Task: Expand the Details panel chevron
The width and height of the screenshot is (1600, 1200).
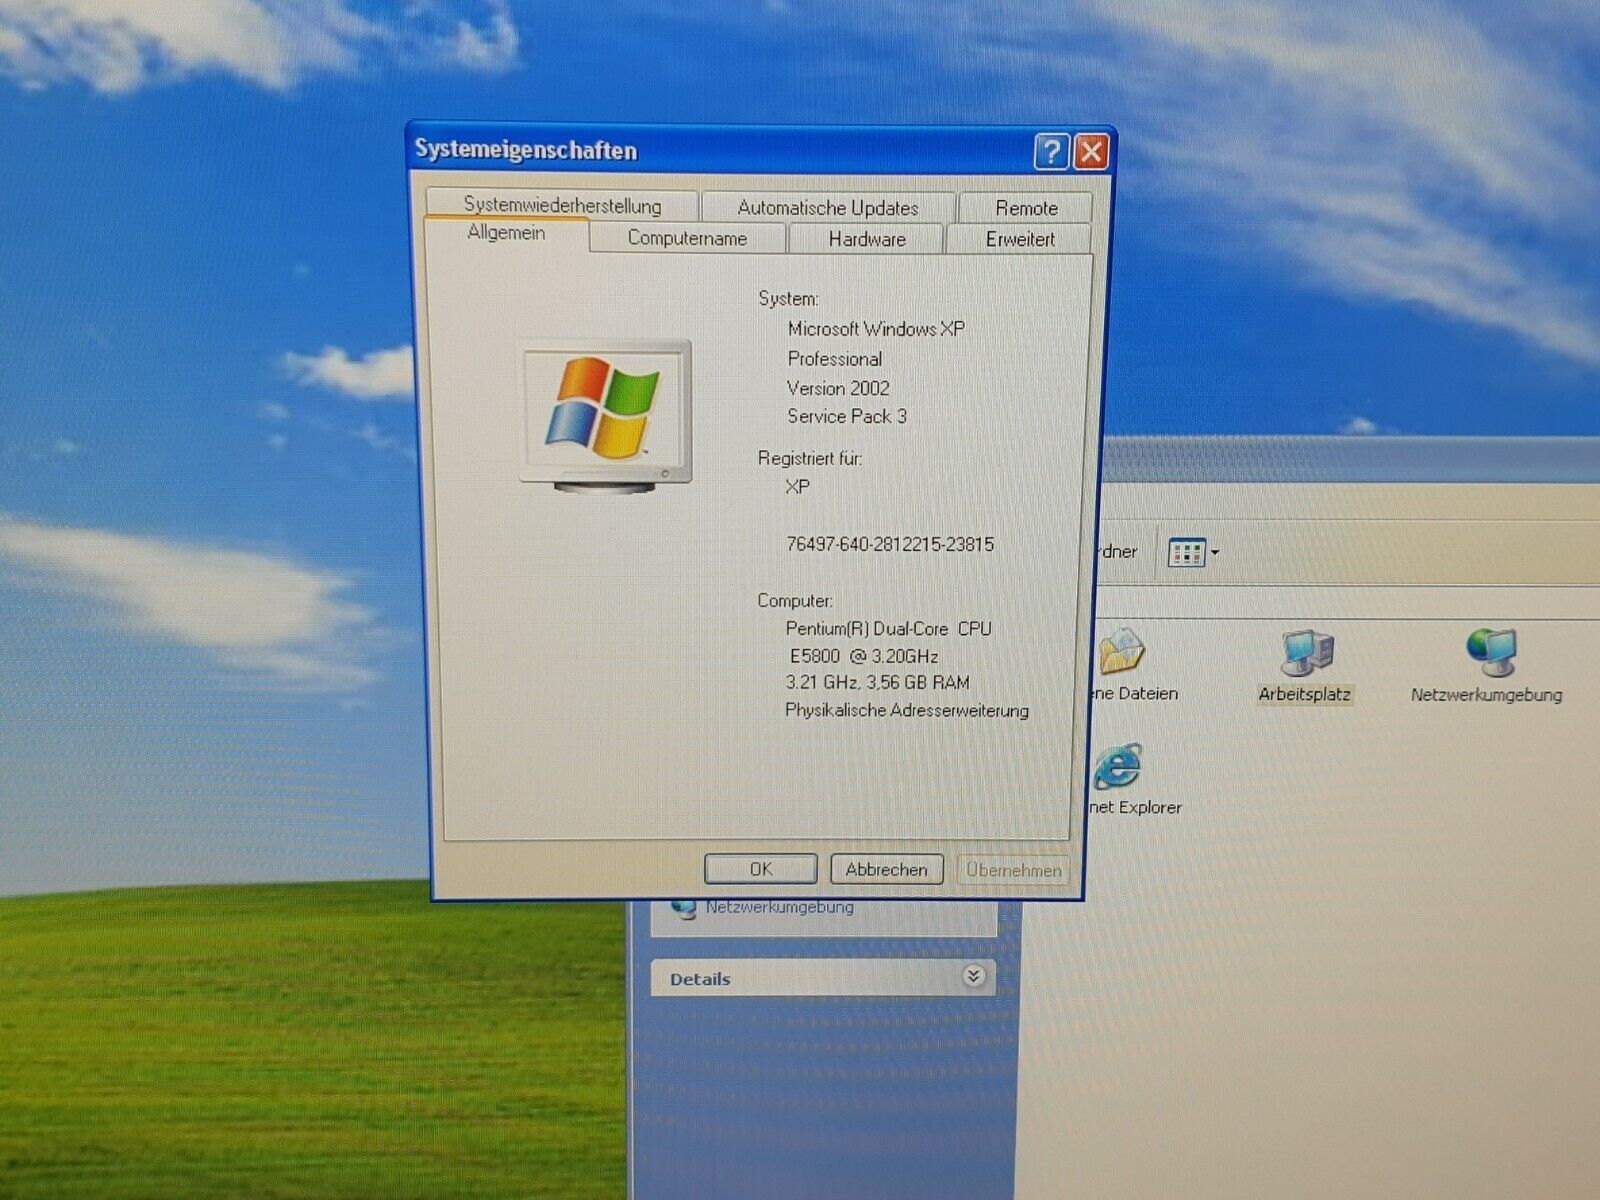Action: 974,976
